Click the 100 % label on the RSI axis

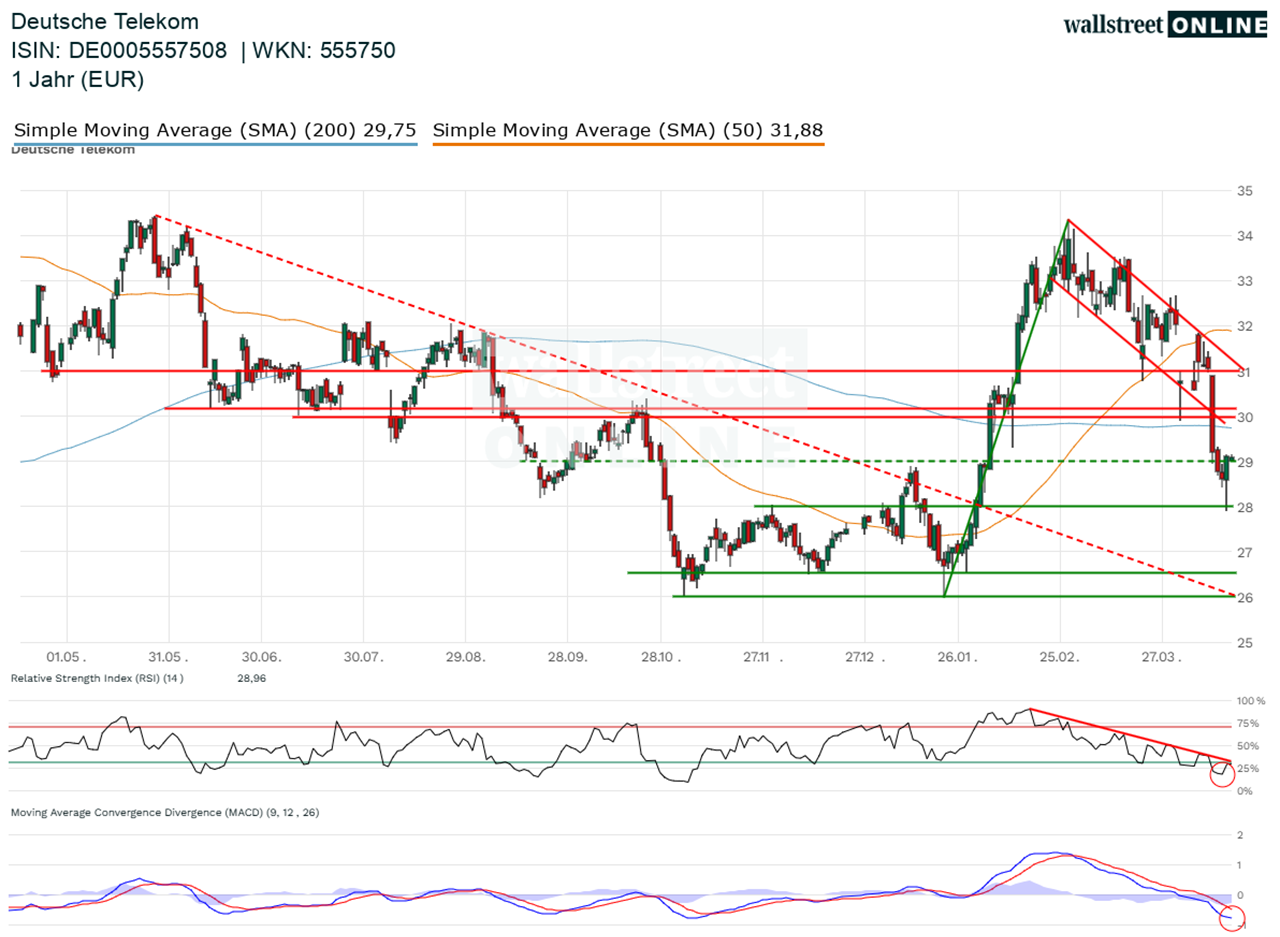click(x=1251, y=701)
